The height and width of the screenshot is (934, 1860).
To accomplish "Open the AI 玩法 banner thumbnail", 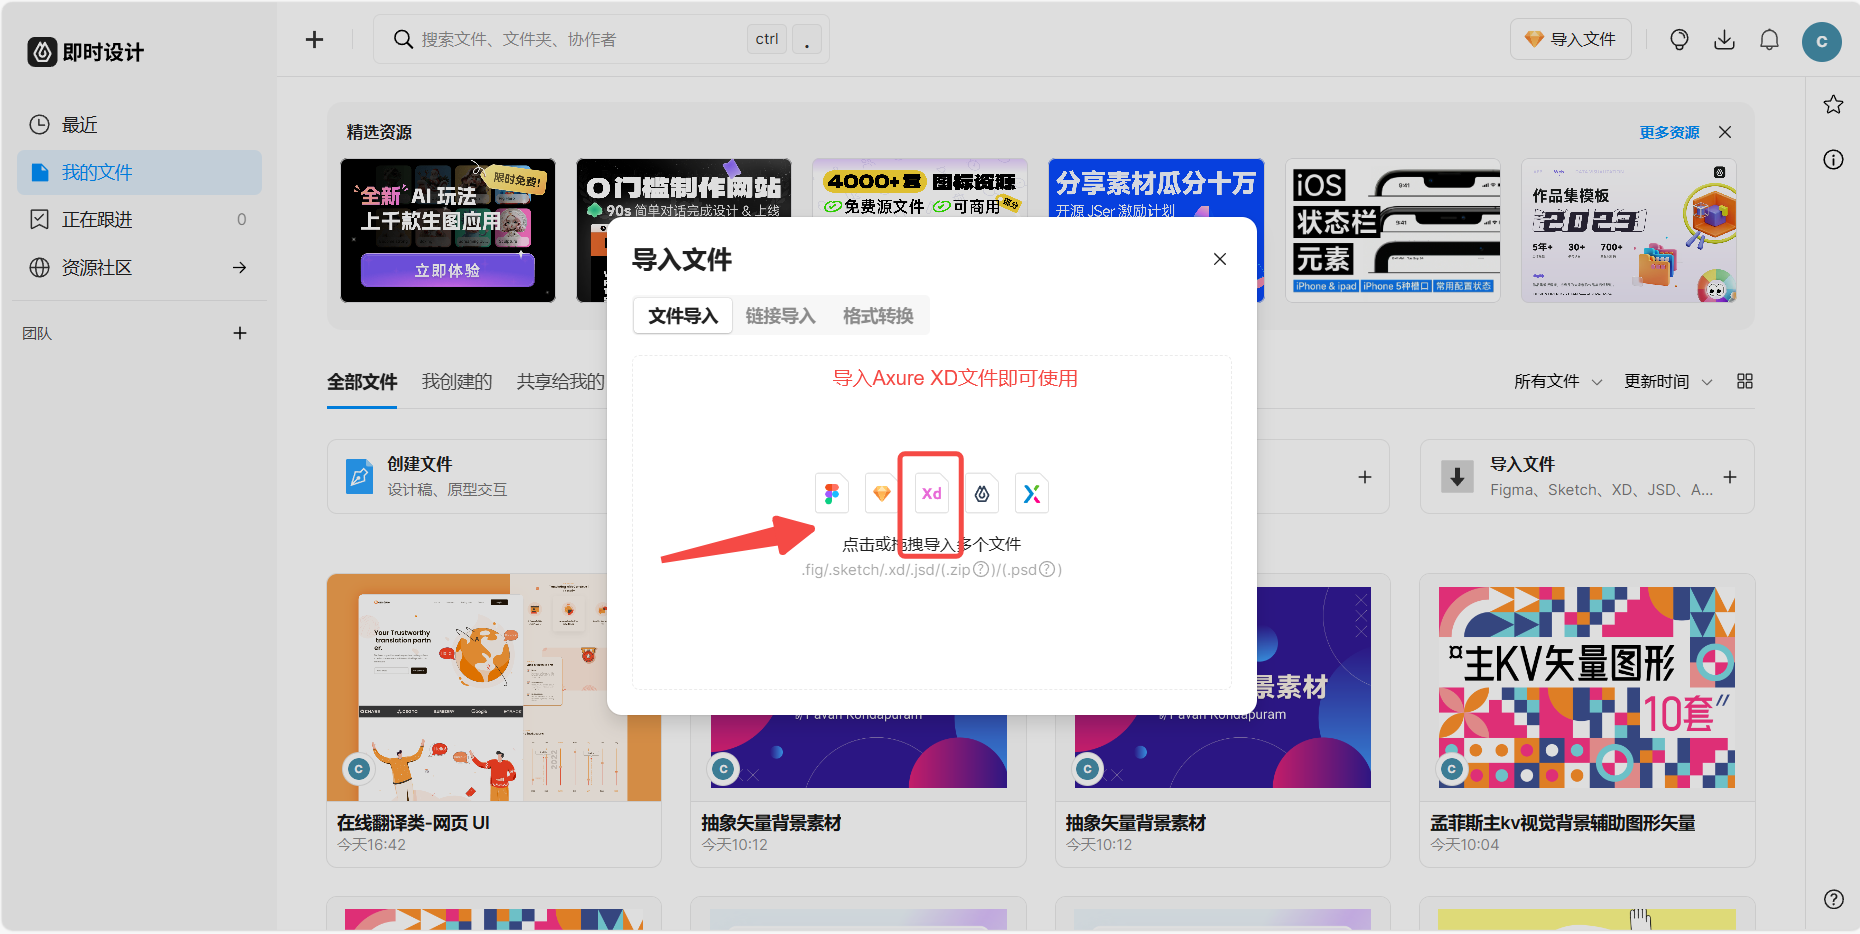I will coord(448,230).
